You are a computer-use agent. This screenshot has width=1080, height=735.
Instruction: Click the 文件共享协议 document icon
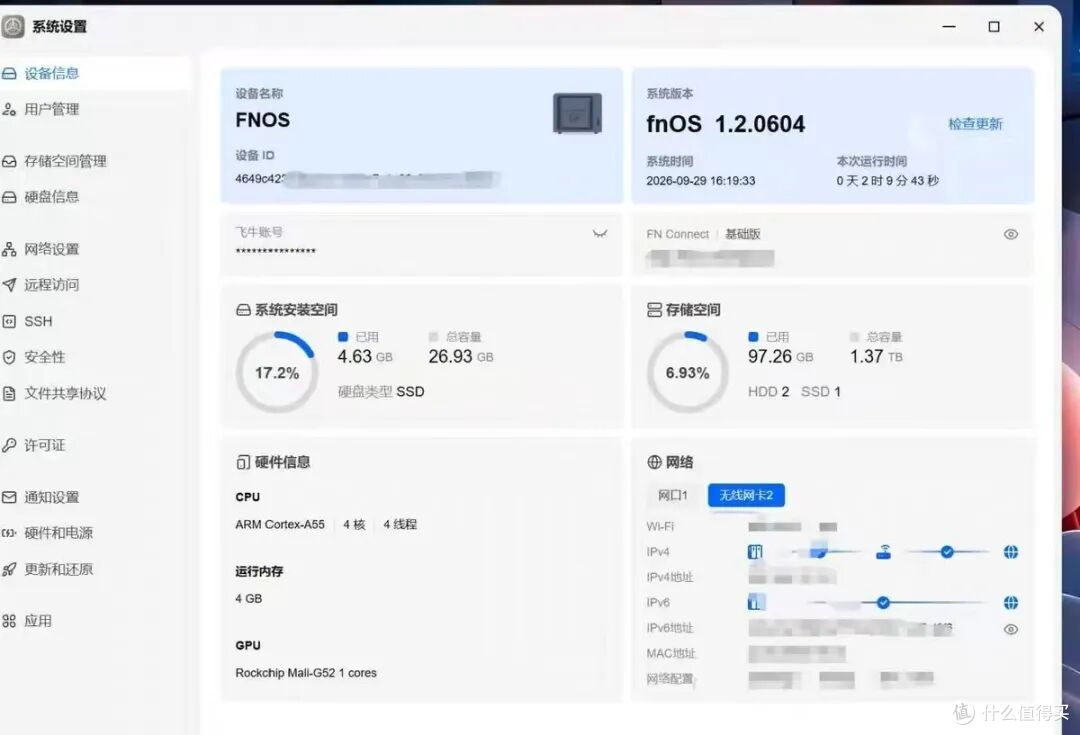(9, 393)
